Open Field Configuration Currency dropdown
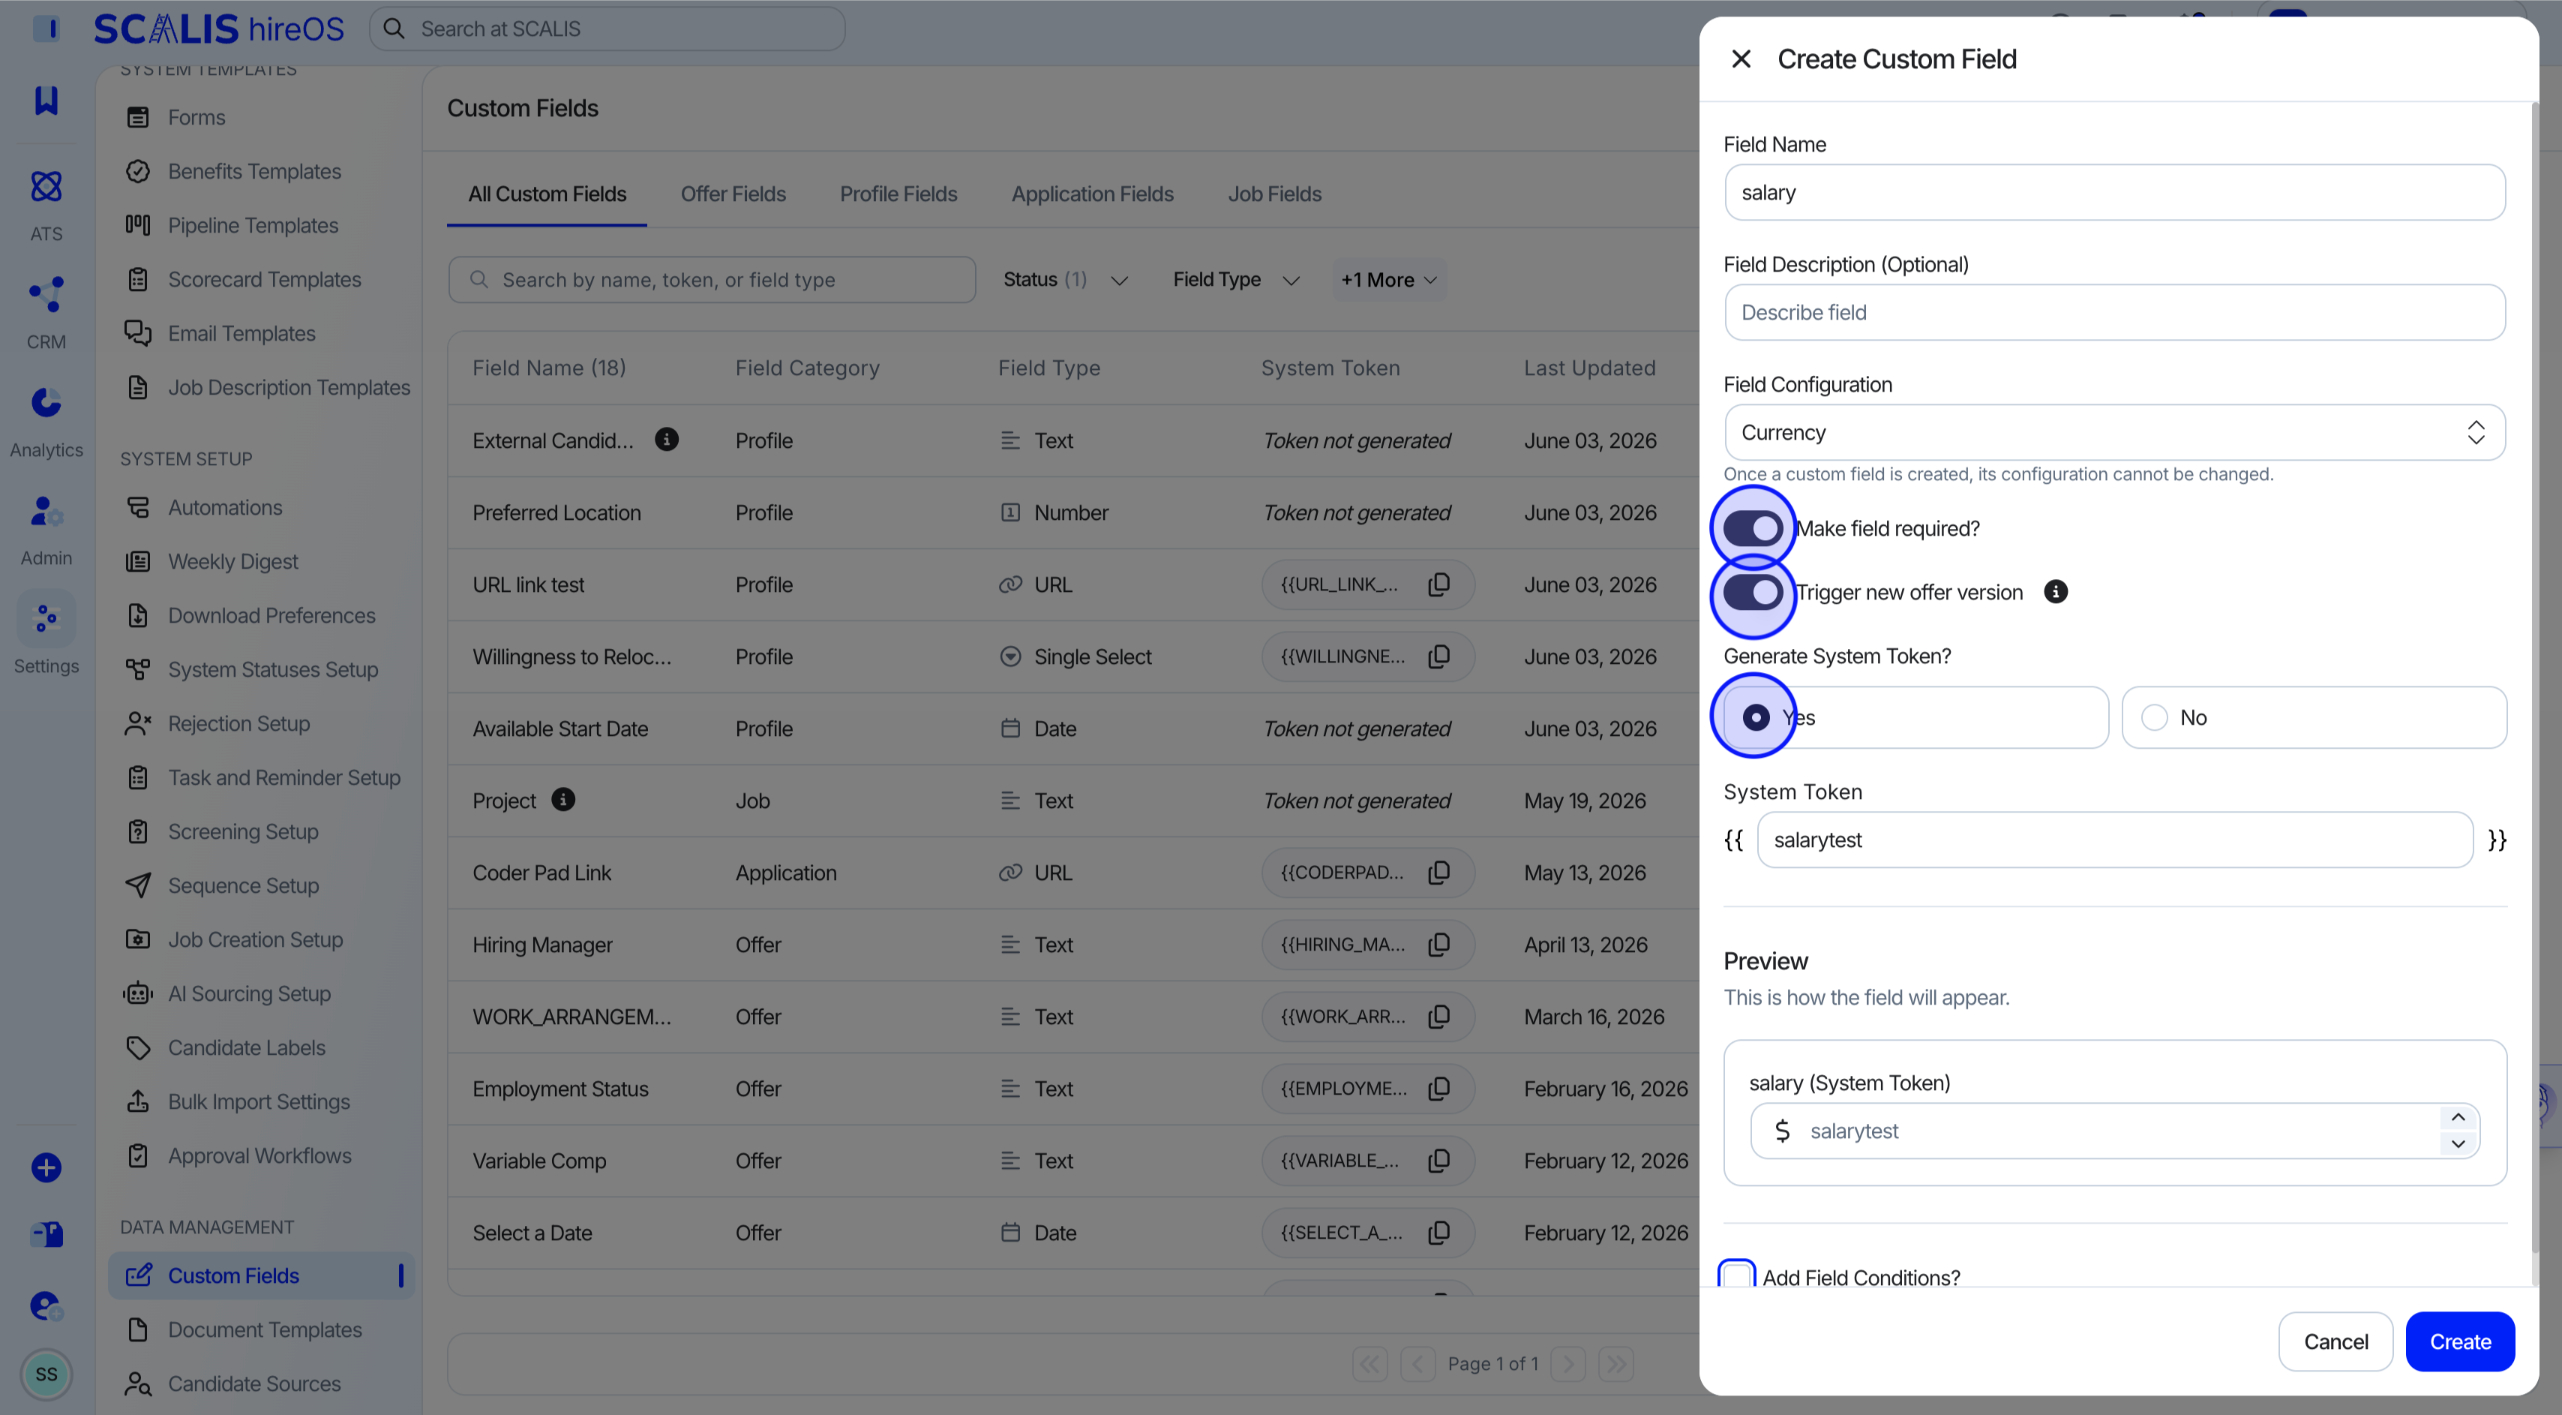 click(2114, 432)
